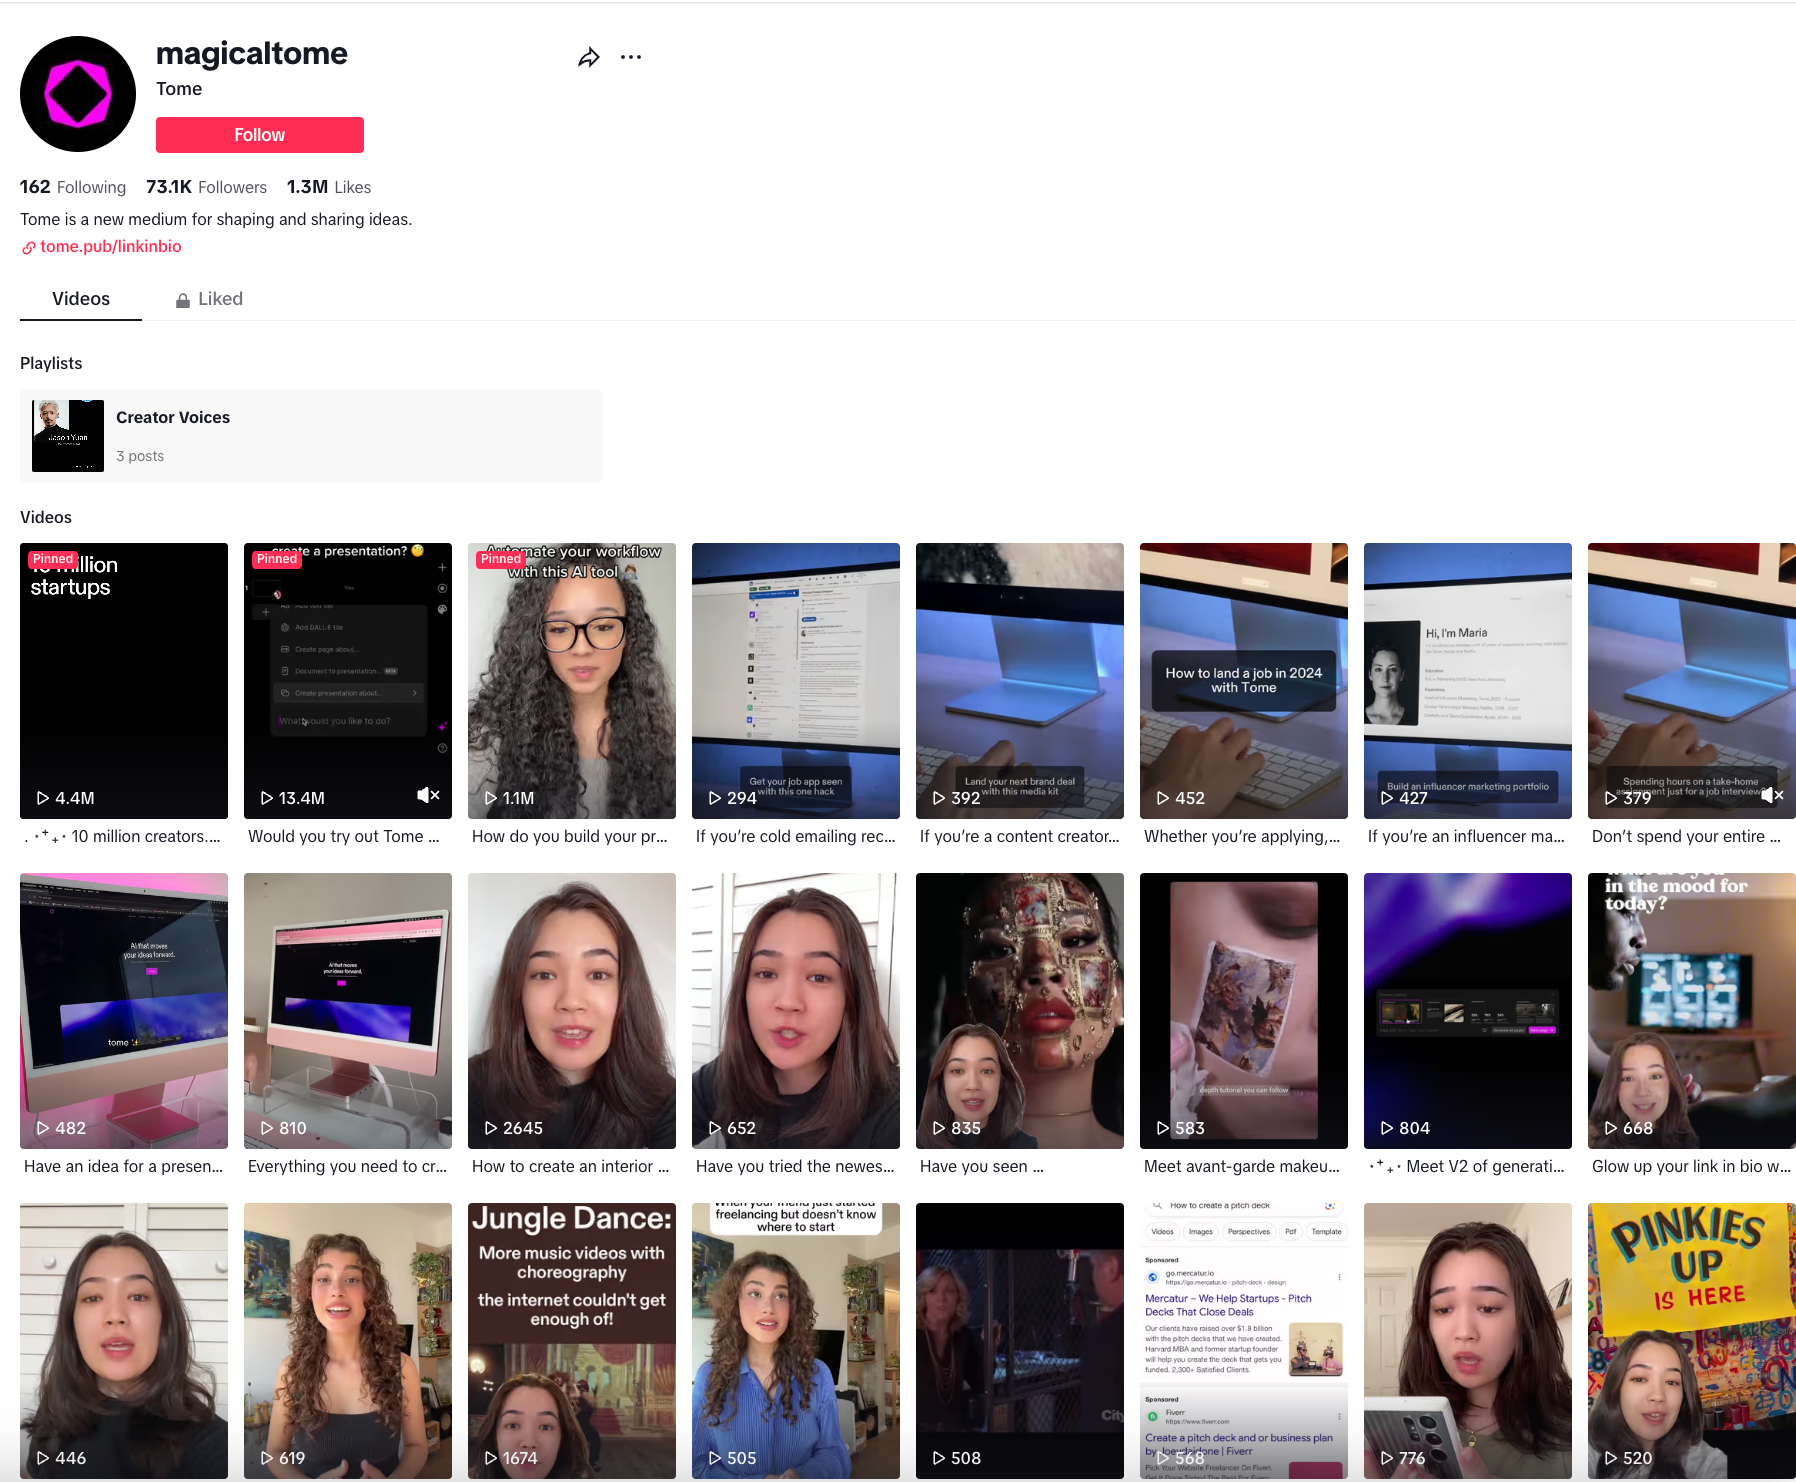The image size is (1796, 1482).
Task: Open the 'Pinkies Up Is Here' video
Action: point(1692,1341)
